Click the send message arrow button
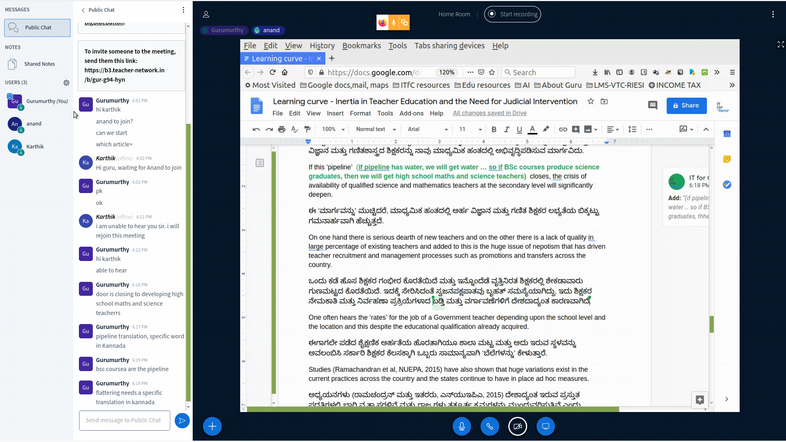 tap(181, 420)
